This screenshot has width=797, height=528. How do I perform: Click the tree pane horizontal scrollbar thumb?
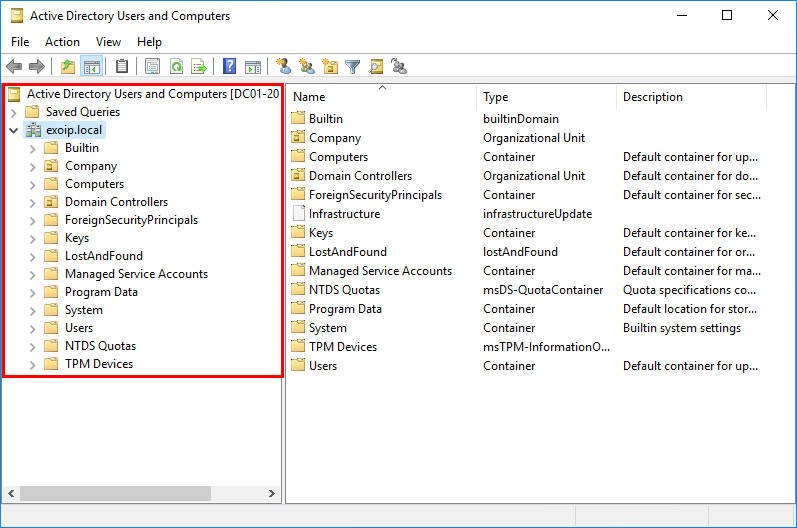tap(115, 493)
